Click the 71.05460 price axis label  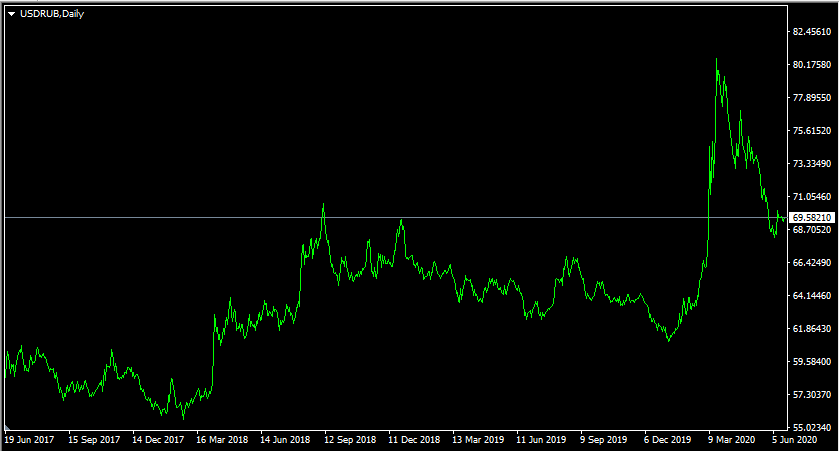click(x=812, y=197)
